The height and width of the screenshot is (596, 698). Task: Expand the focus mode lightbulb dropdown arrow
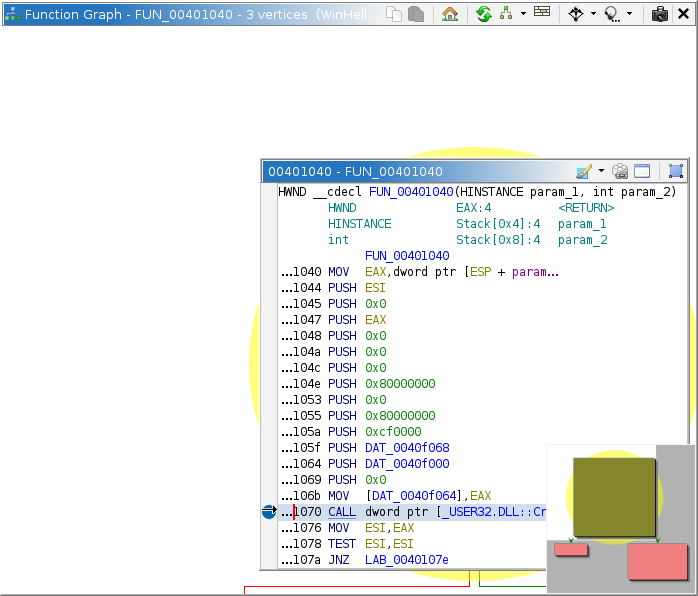[x=629, y=14]
